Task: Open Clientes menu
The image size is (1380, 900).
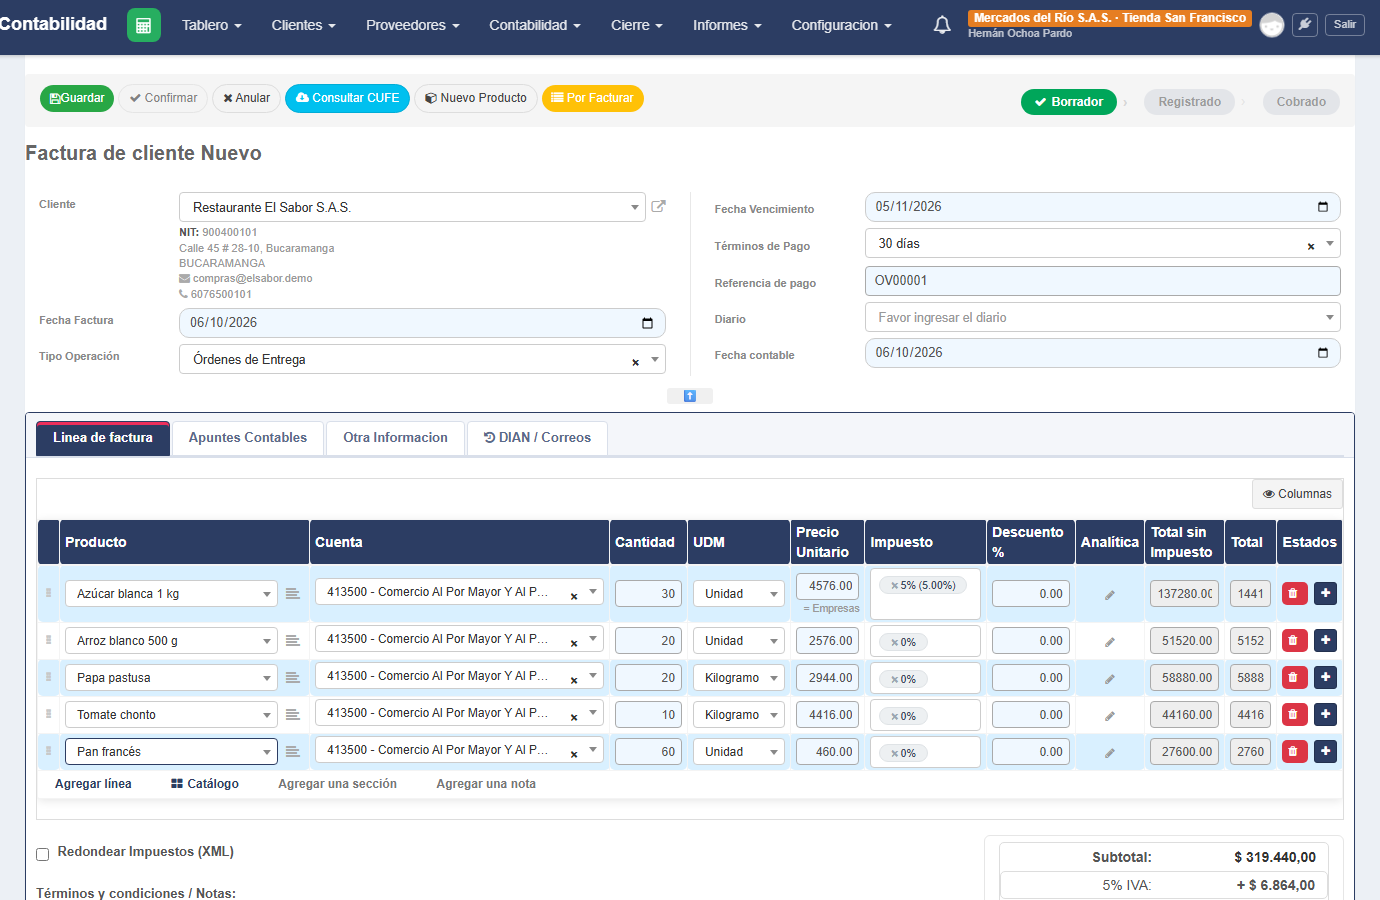Action: click(303, 25)
